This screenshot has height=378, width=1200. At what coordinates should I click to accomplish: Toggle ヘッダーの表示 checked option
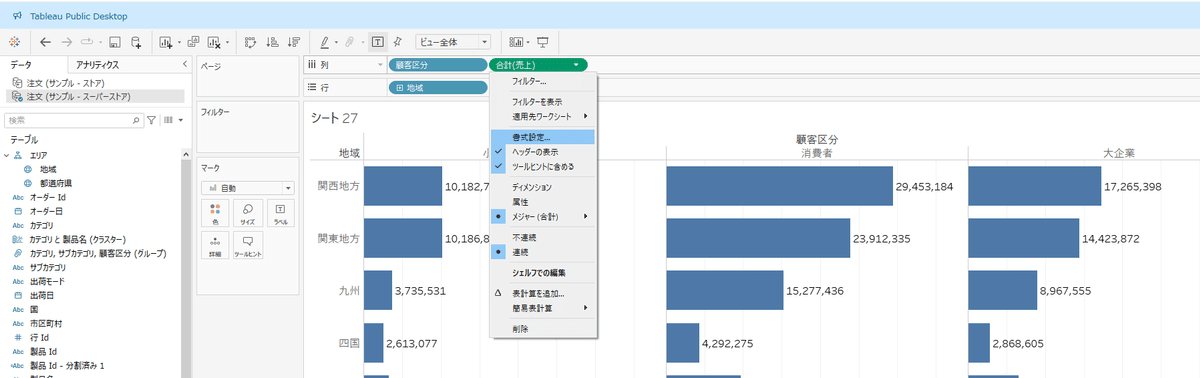(x=543, y=151)
